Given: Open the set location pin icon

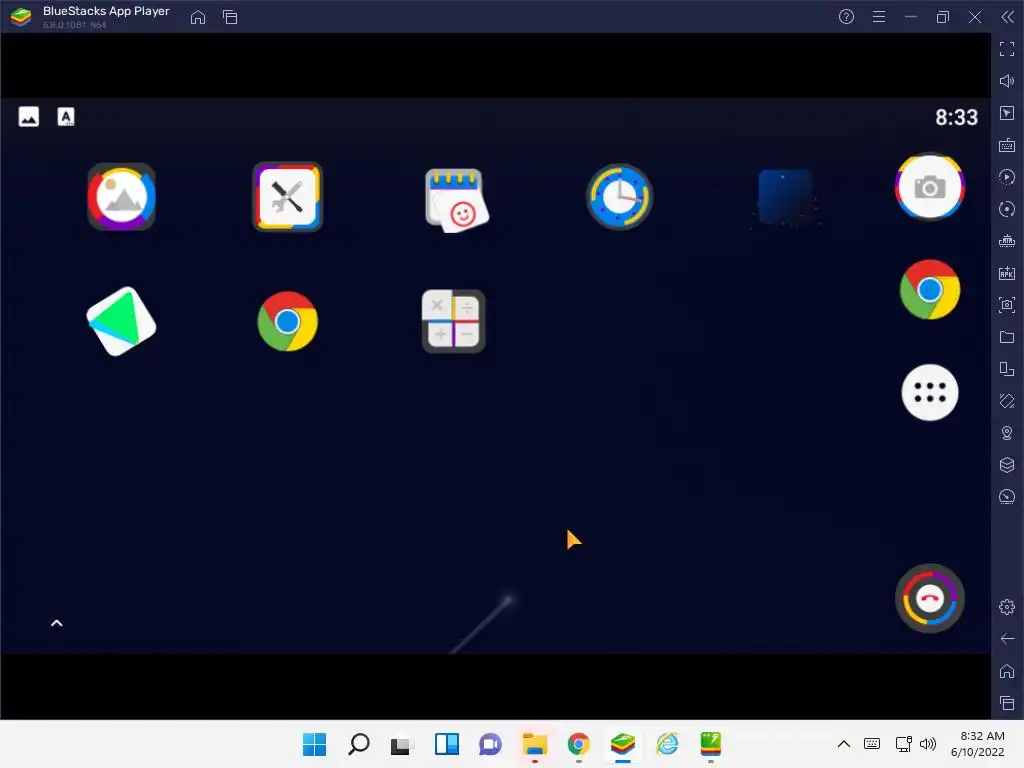Looking at the screenshot, I should pyautogui.click(x=1007, y=433).
